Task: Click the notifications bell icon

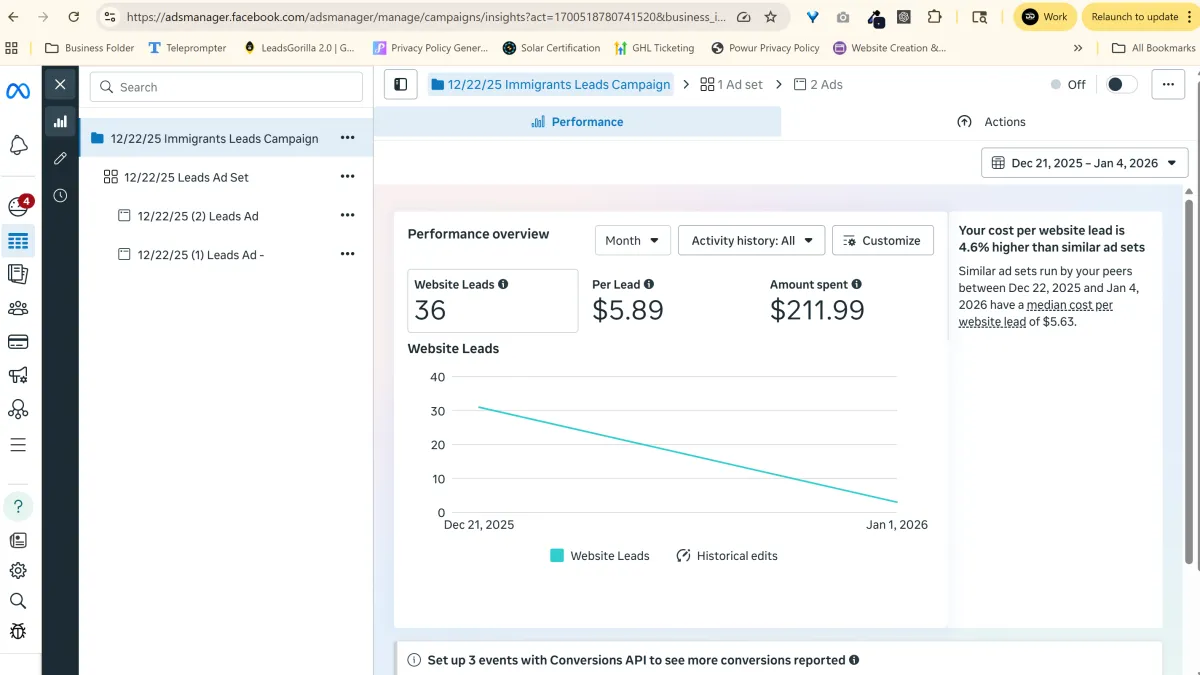Action: [x=18, y=146]
